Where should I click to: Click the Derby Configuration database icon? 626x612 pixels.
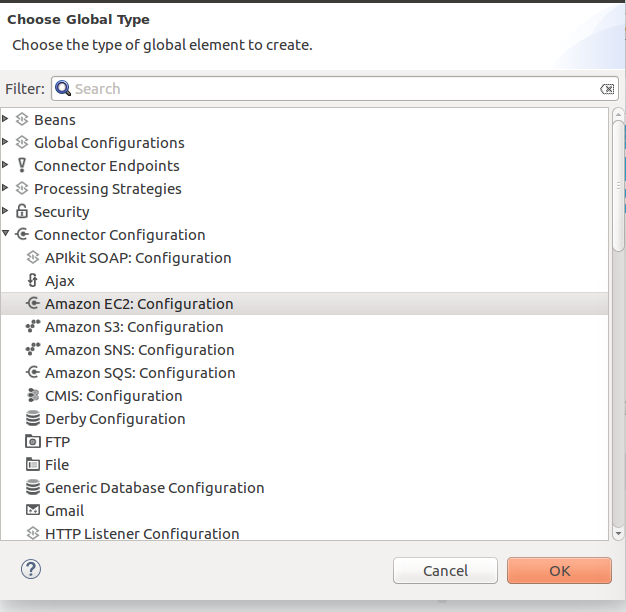tap(33, 418)
